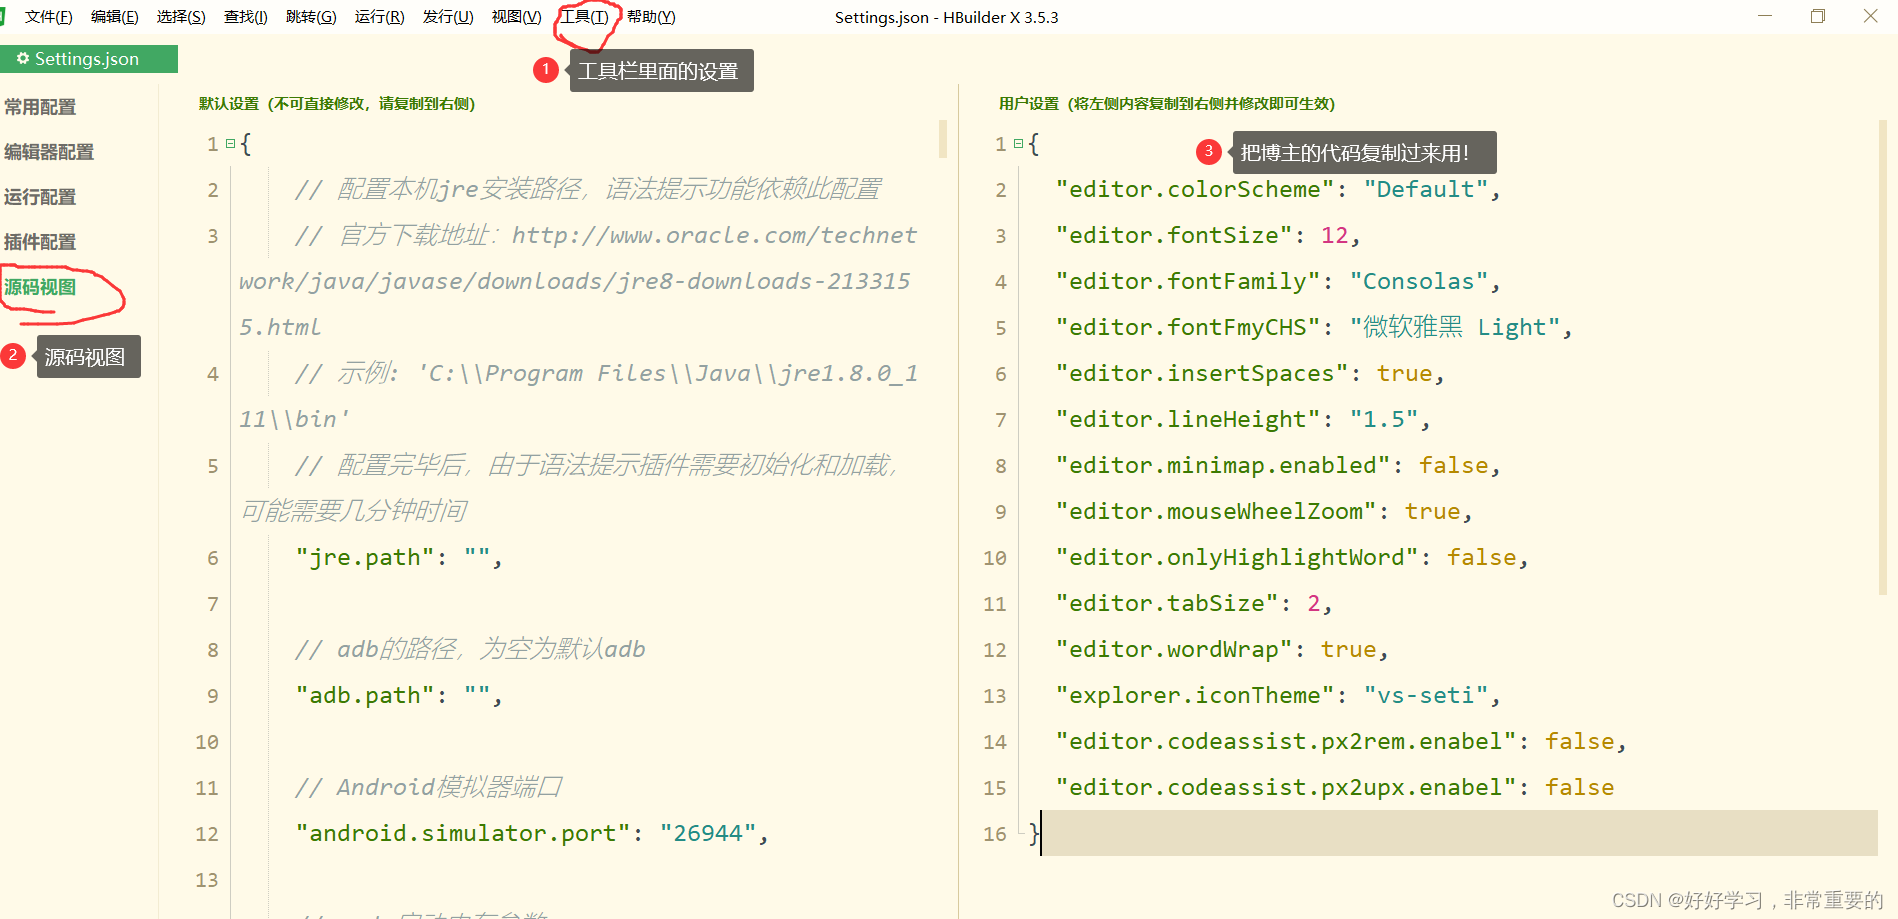Click the "editor.codeassist.px2upx.enabel" key
This screenshot has height=919, width=1898.
click(1286, 788)
